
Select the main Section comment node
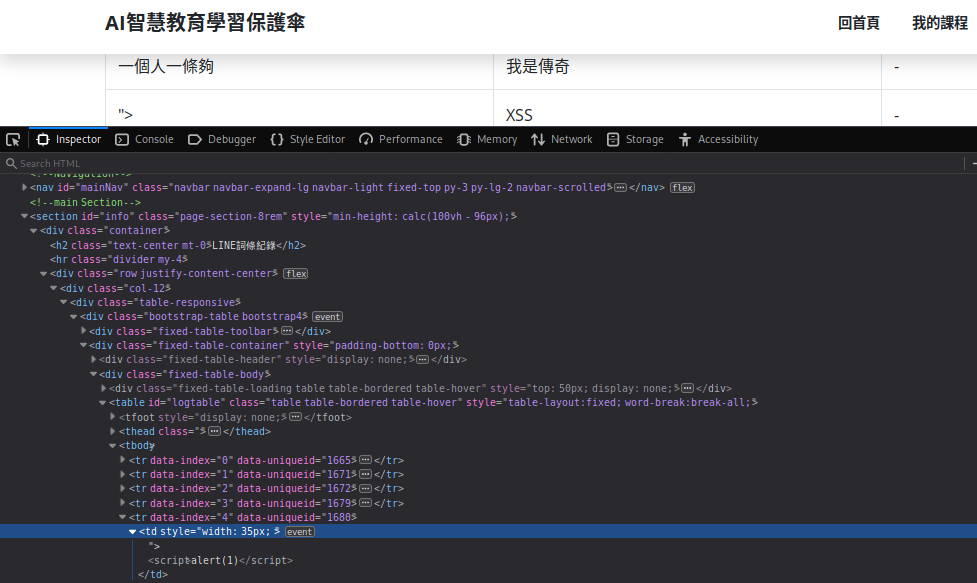click(x=85, y=202)
